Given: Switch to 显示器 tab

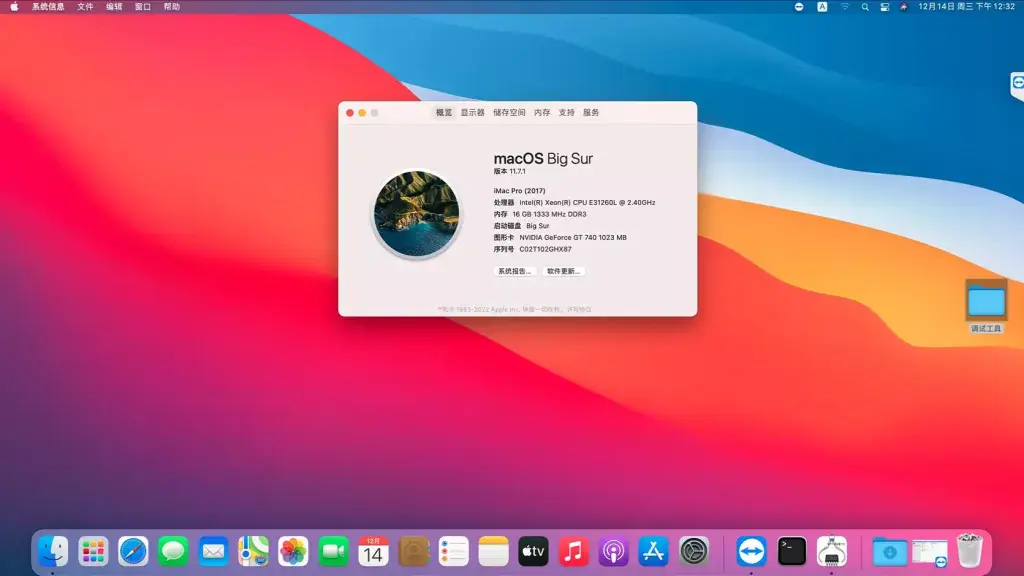Looking at the screenshot, I should pyautogui.click(x=472, y=112).
